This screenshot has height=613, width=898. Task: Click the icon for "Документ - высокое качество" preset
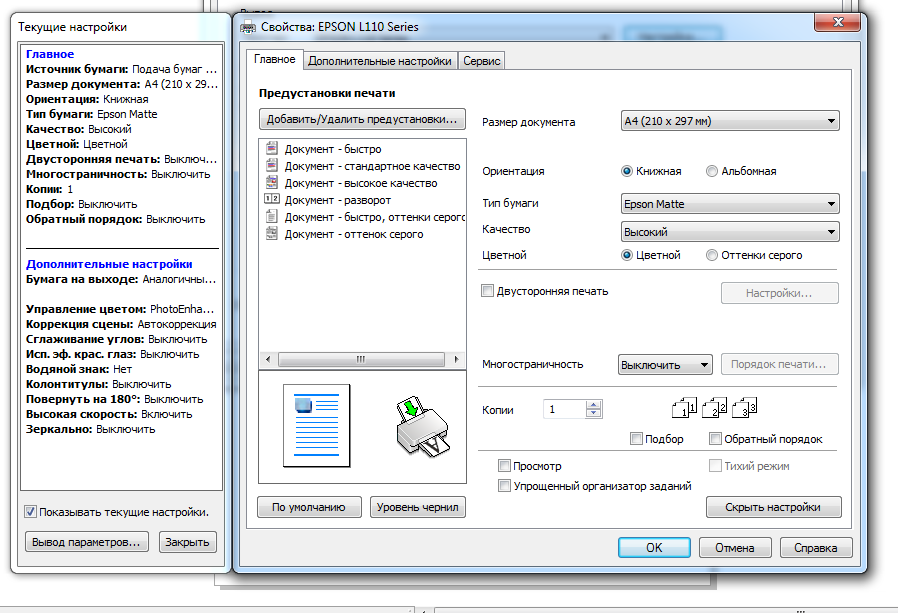pos(271,183)
